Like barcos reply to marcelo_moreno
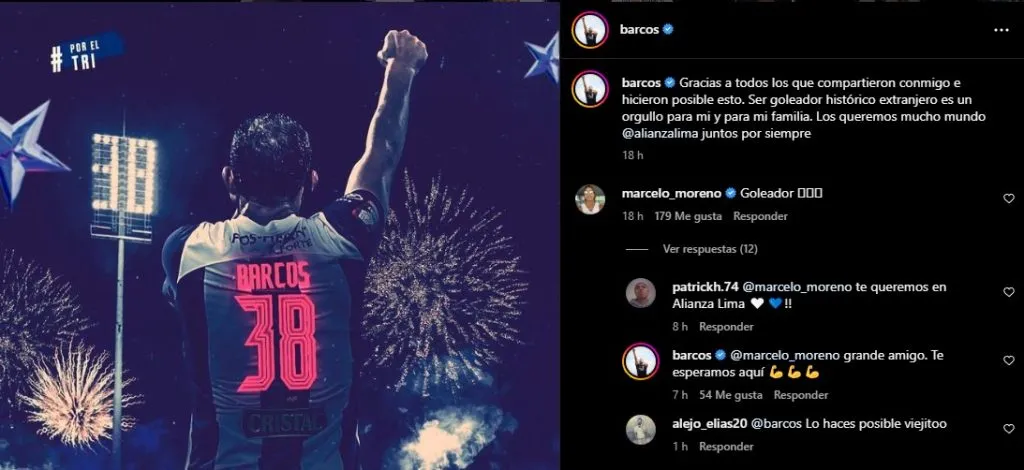The height and width of the screenshot is (470, 1024). pyautogui.click(x=1008, y=360)
